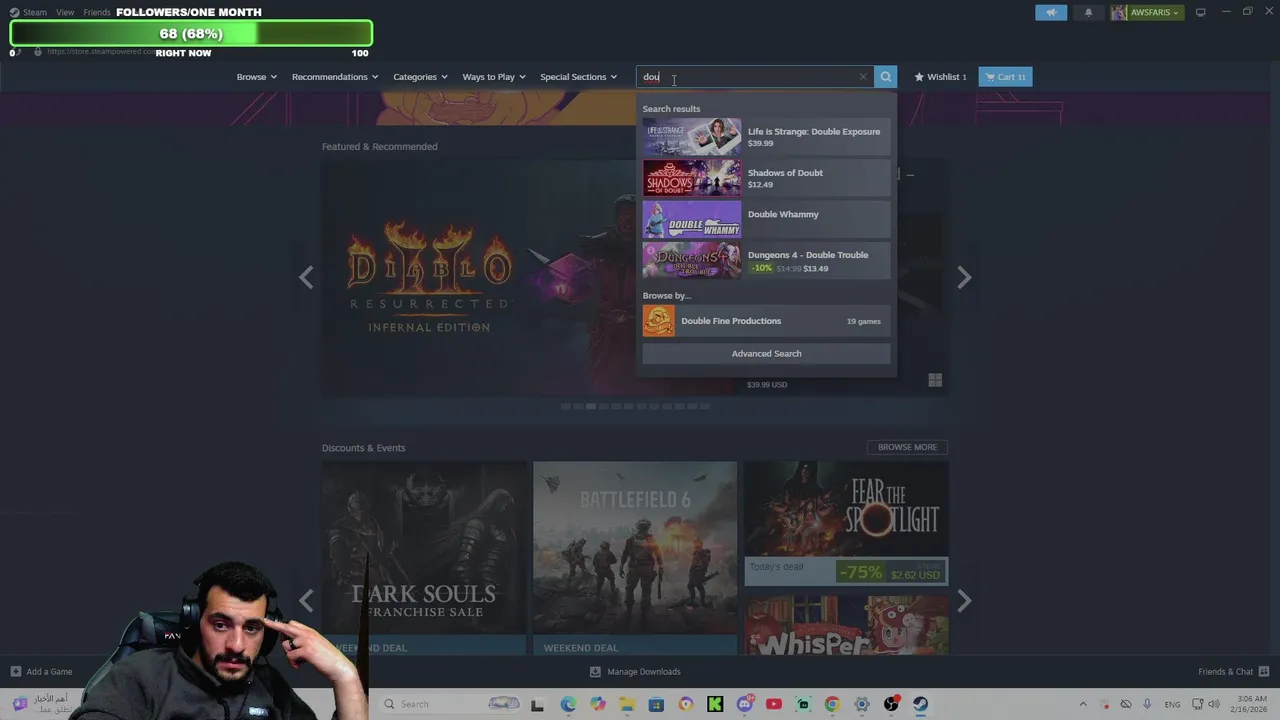Switch to Big Picture mode monitor icon

(1200, 12)
